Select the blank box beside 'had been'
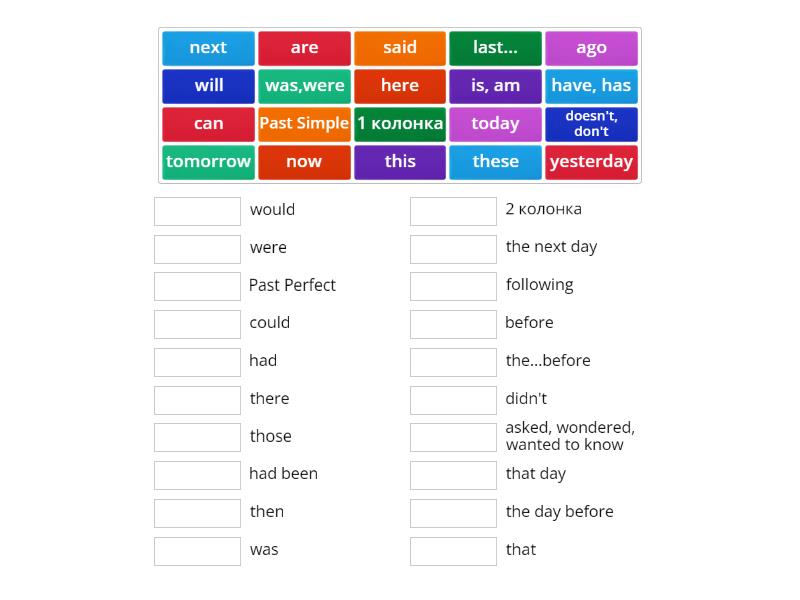Screen dimensions: 800x600 coord(197,475)
